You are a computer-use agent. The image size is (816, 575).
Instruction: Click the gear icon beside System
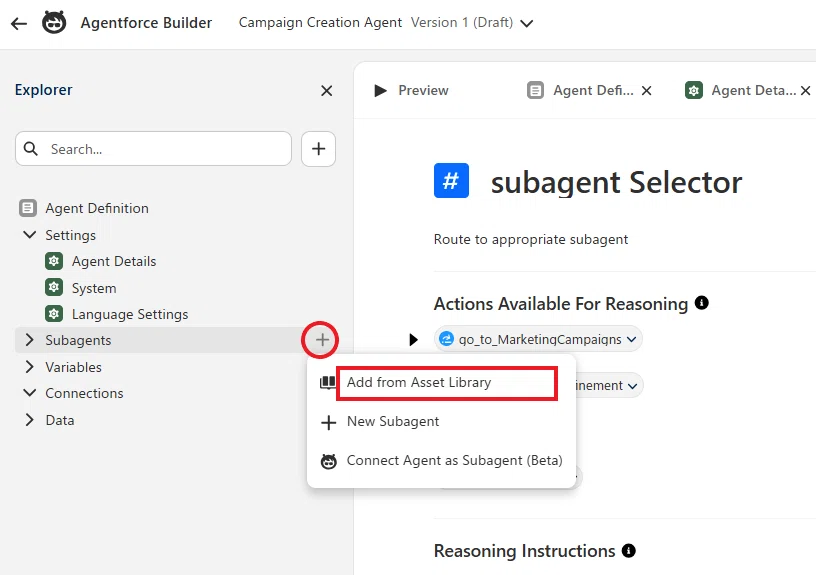[x=54, y=287]
